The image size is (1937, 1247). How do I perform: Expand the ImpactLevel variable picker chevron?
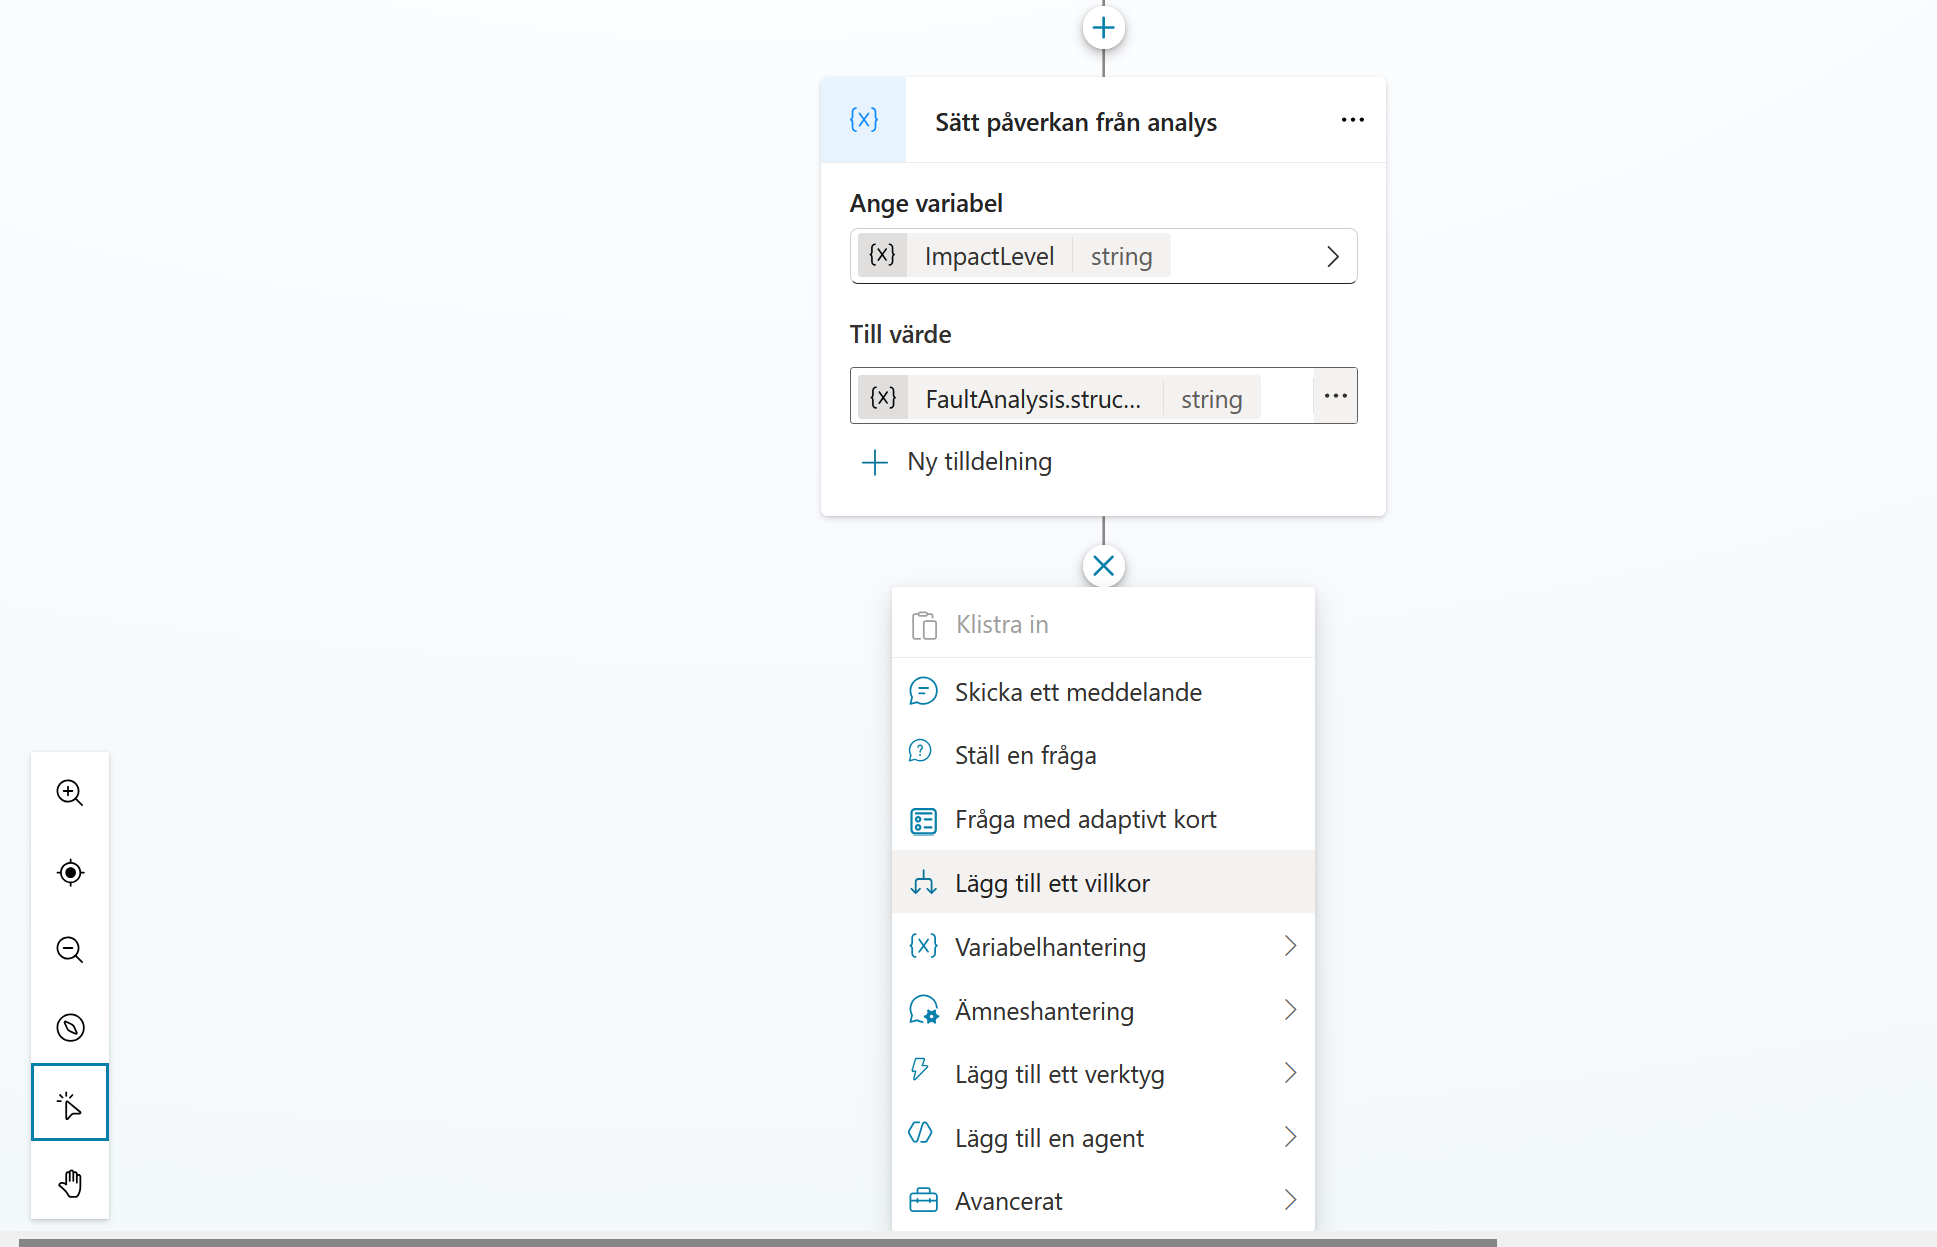tap(1332, 257)
